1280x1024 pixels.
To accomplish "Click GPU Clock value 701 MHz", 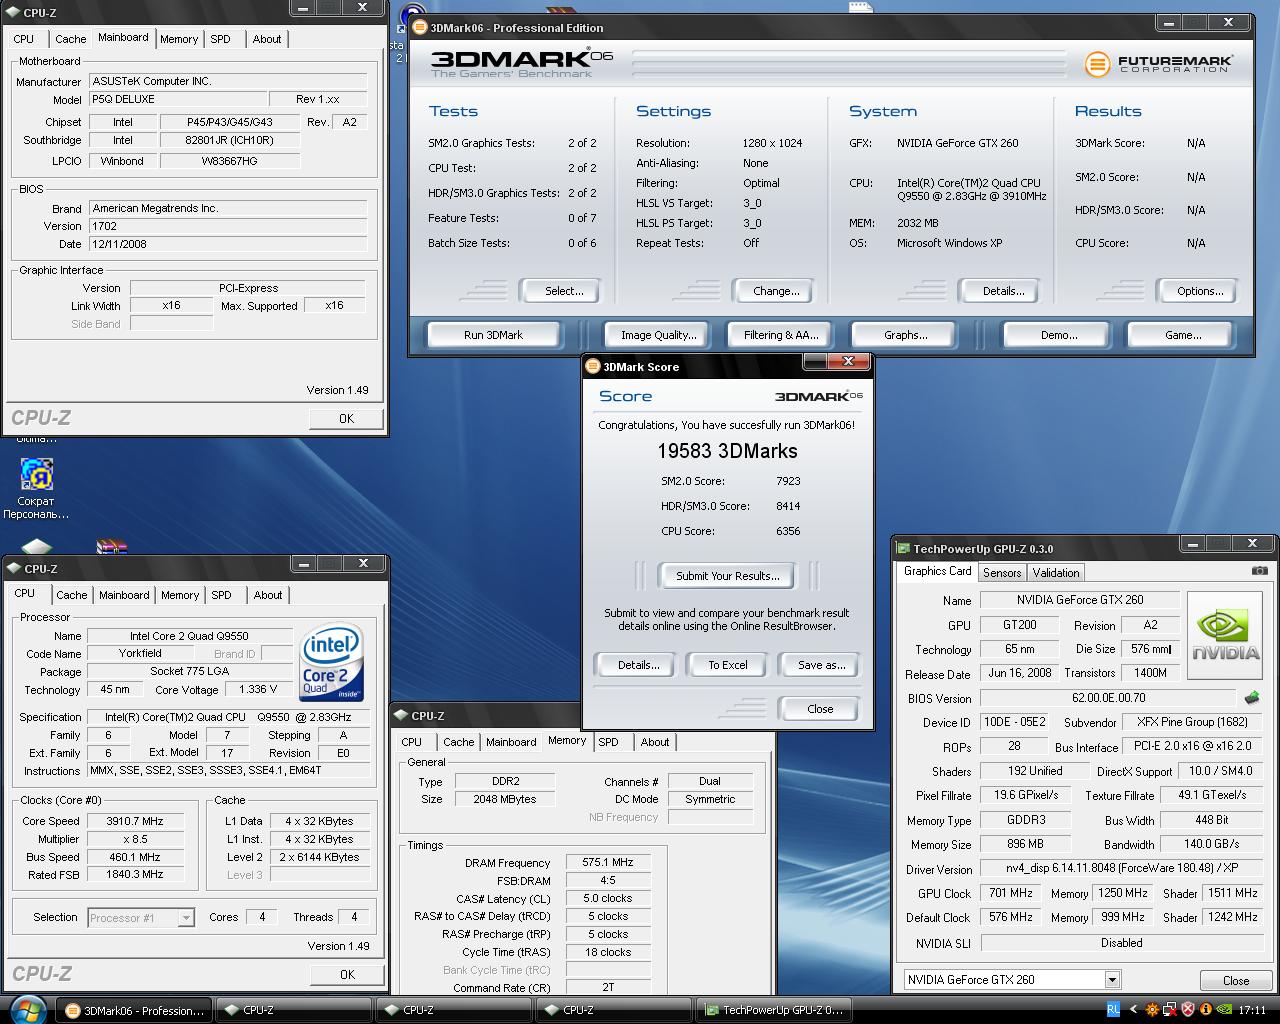I will [1011, 893].
